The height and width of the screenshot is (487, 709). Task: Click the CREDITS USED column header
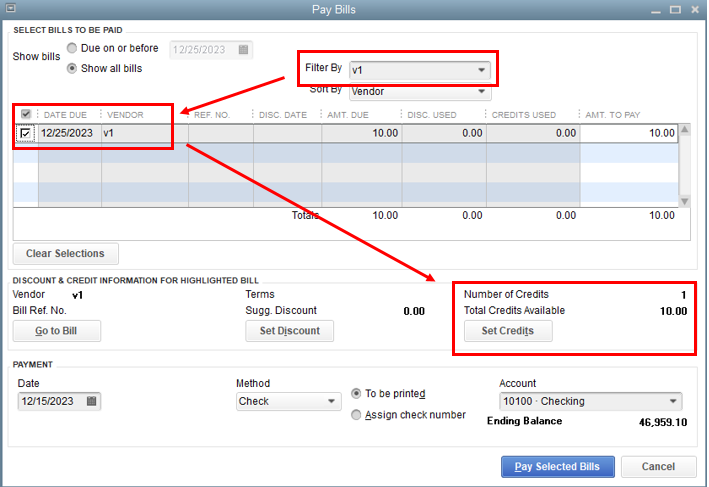[524, 115]
